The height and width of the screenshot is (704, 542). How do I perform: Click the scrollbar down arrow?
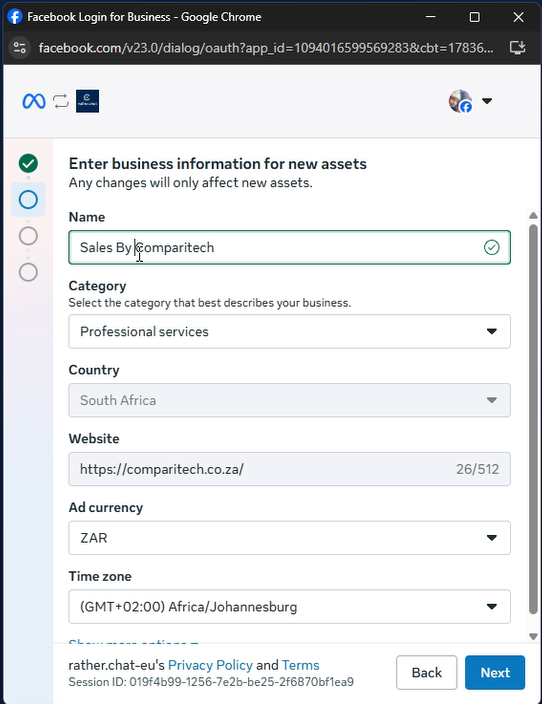tap(533, 636)
